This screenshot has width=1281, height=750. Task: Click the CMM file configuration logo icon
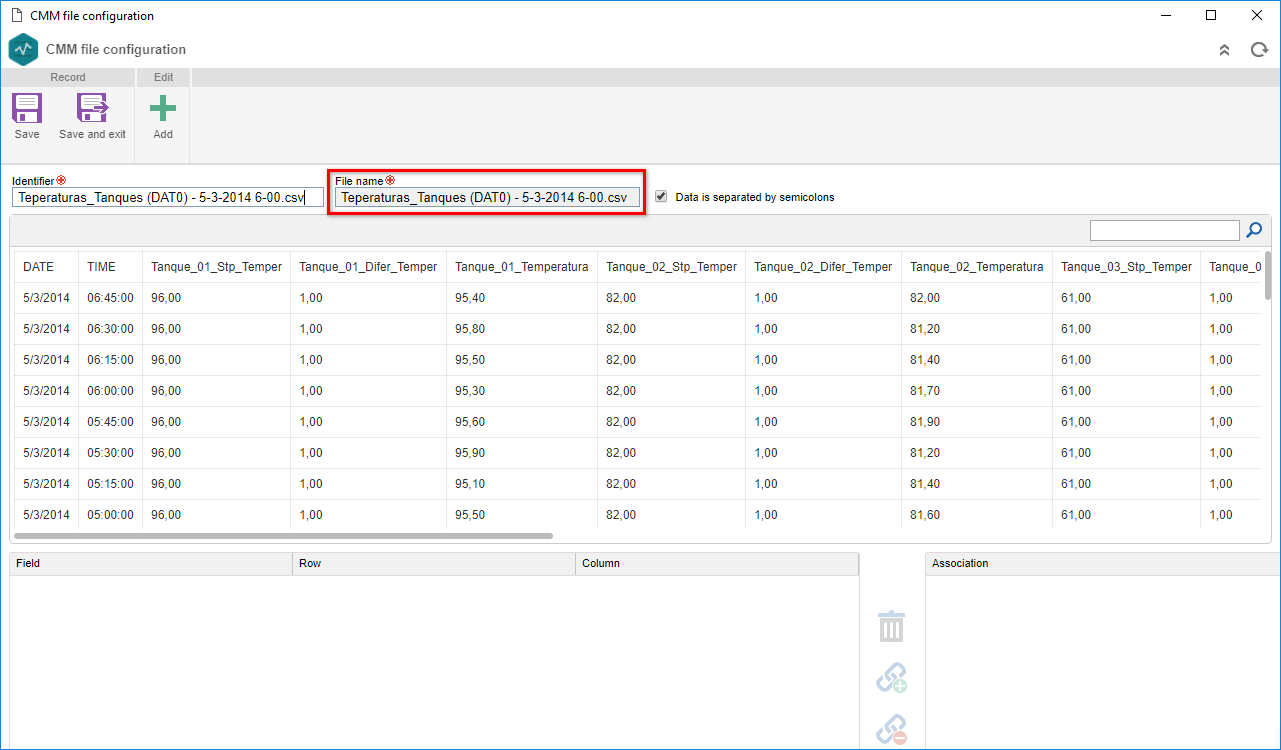click(23, 49)
